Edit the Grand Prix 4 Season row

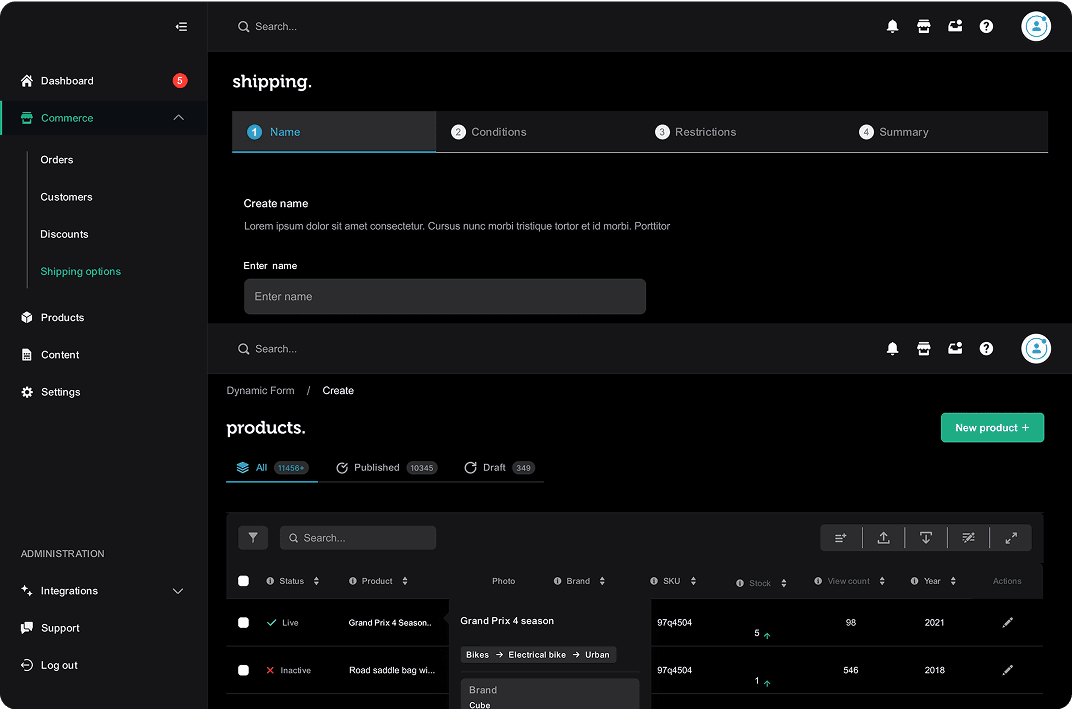point(1007,623)
